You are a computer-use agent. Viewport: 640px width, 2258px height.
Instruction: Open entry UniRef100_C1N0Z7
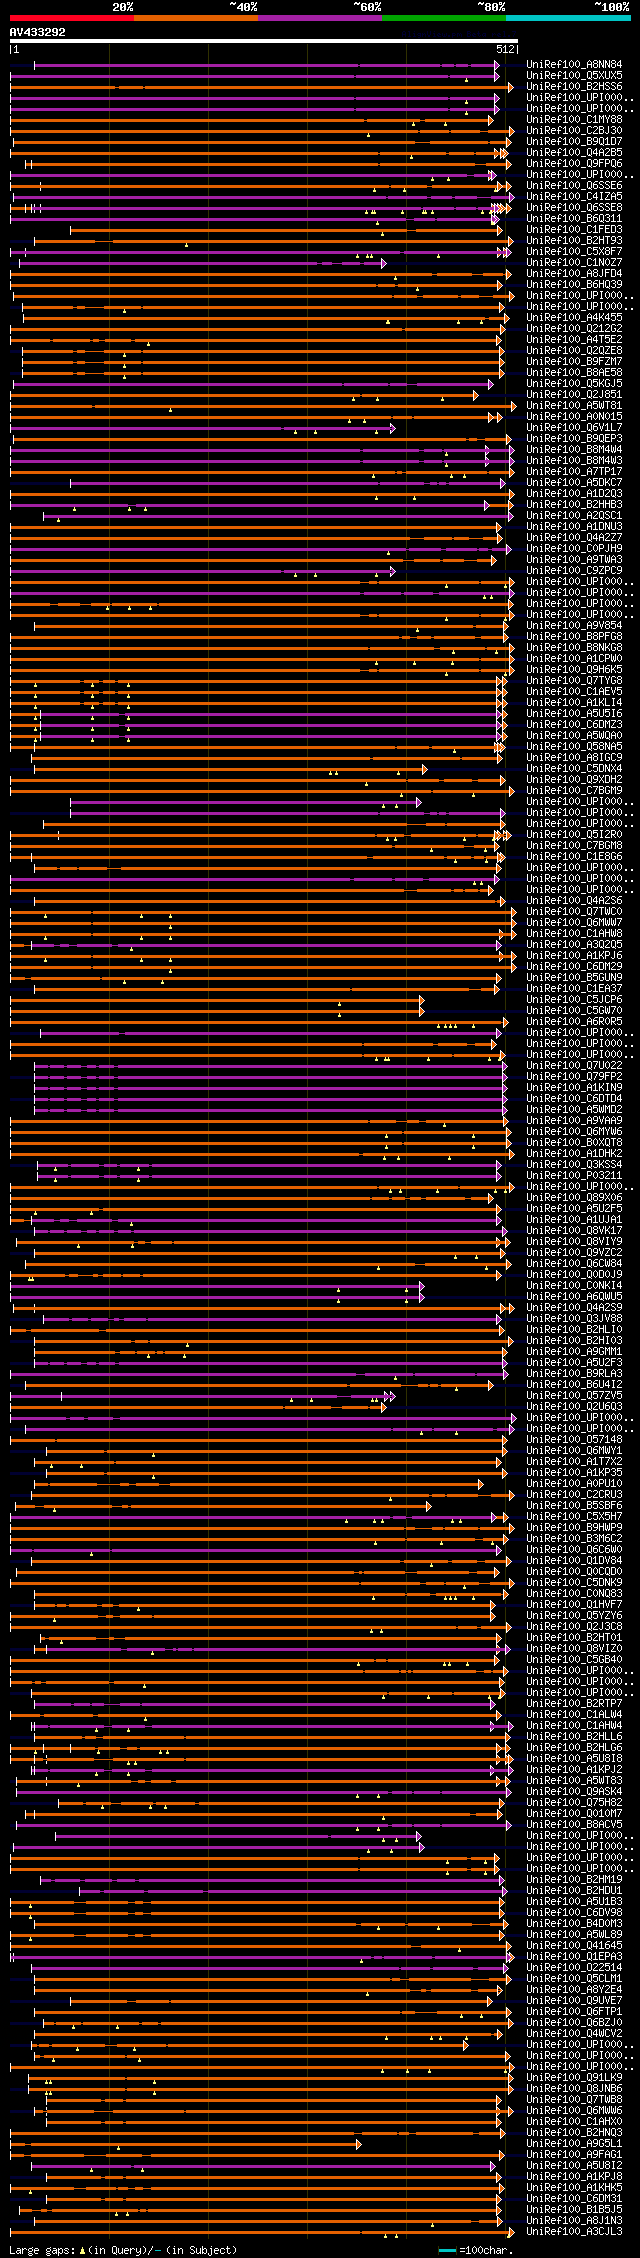(x=574, y=262)
